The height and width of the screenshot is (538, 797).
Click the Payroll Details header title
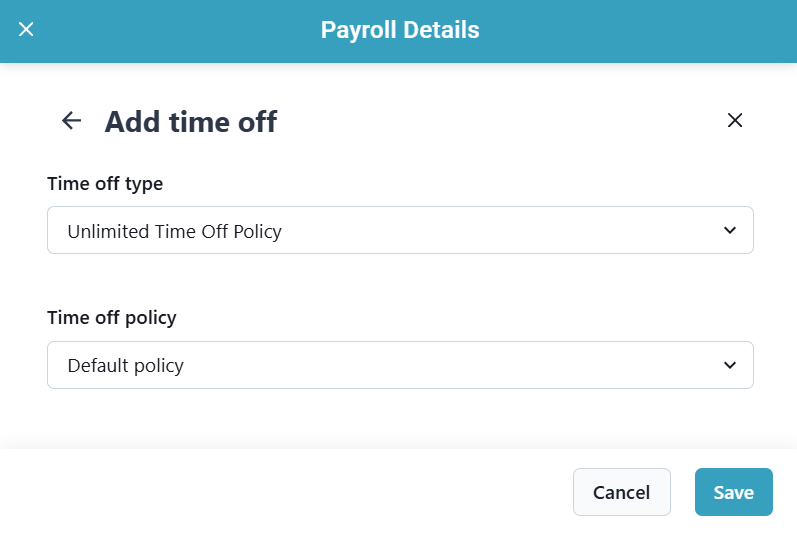point(400,30)
